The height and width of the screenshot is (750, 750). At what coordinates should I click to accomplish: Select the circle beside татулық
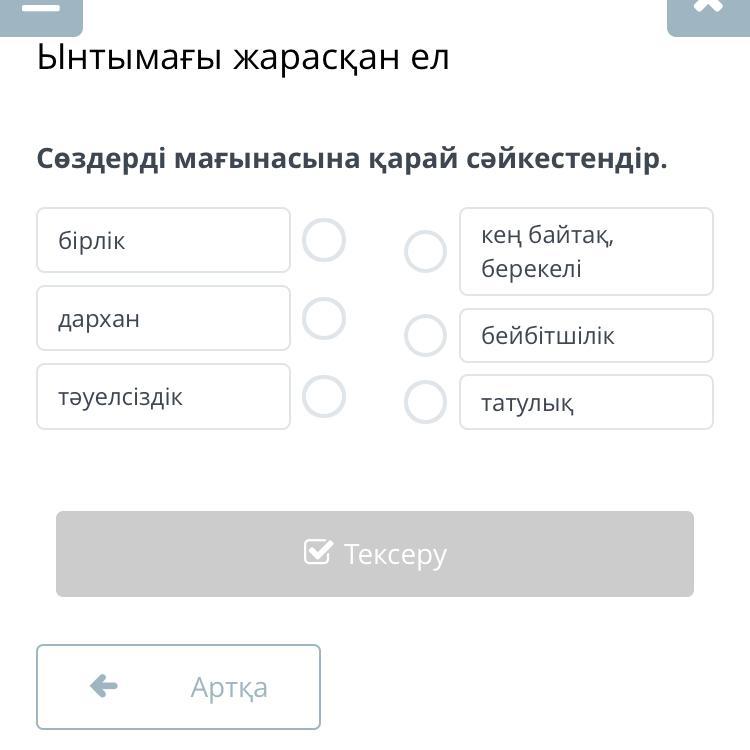[x=425, y=403]
